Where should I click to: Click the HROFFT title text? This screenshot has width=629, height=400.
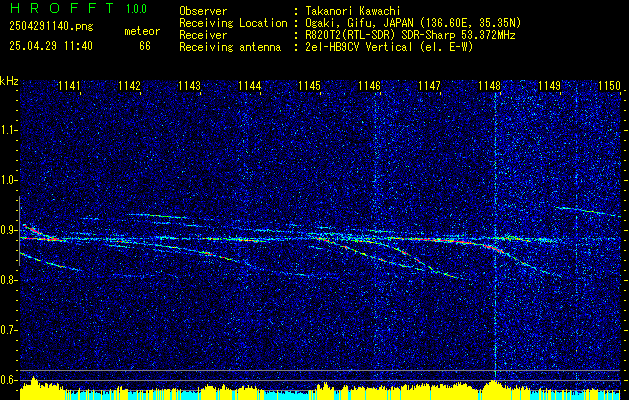[x=62, y=8]
